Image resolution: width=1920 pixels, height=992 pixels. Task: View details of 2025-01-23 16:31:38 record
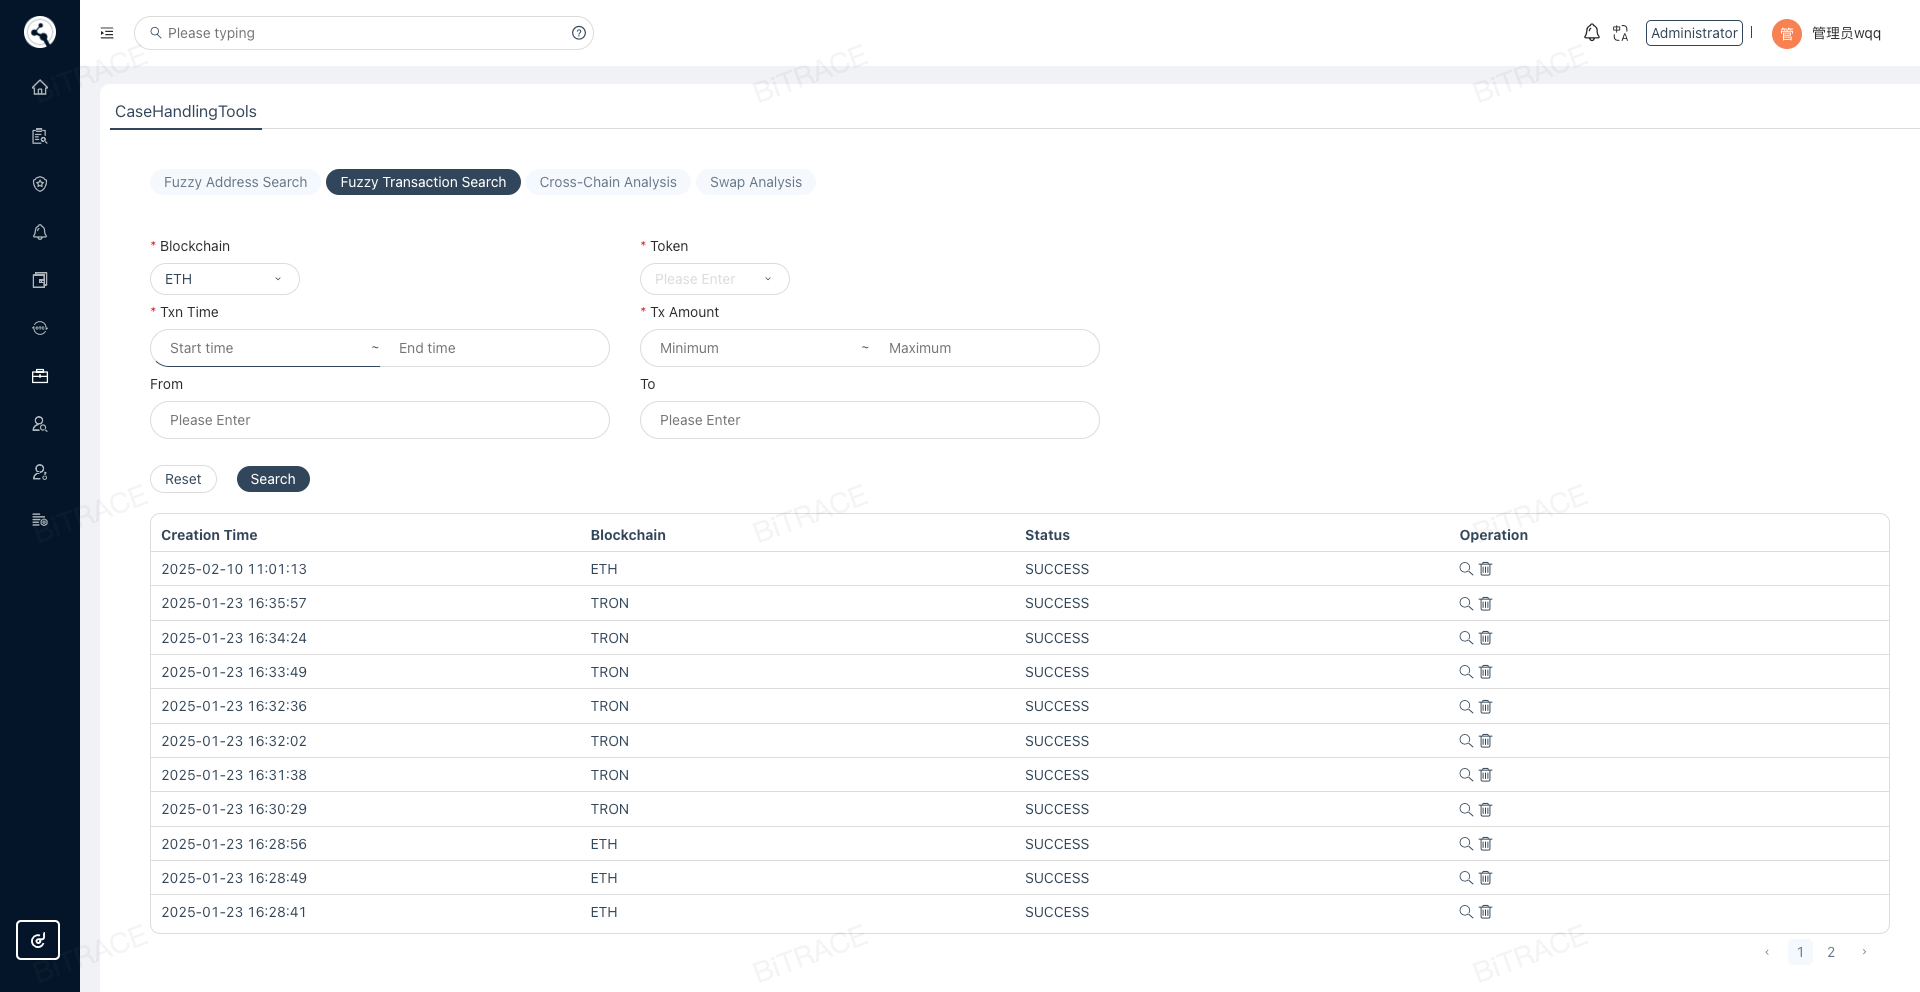pyautogui.click(x=1466, y=775)
